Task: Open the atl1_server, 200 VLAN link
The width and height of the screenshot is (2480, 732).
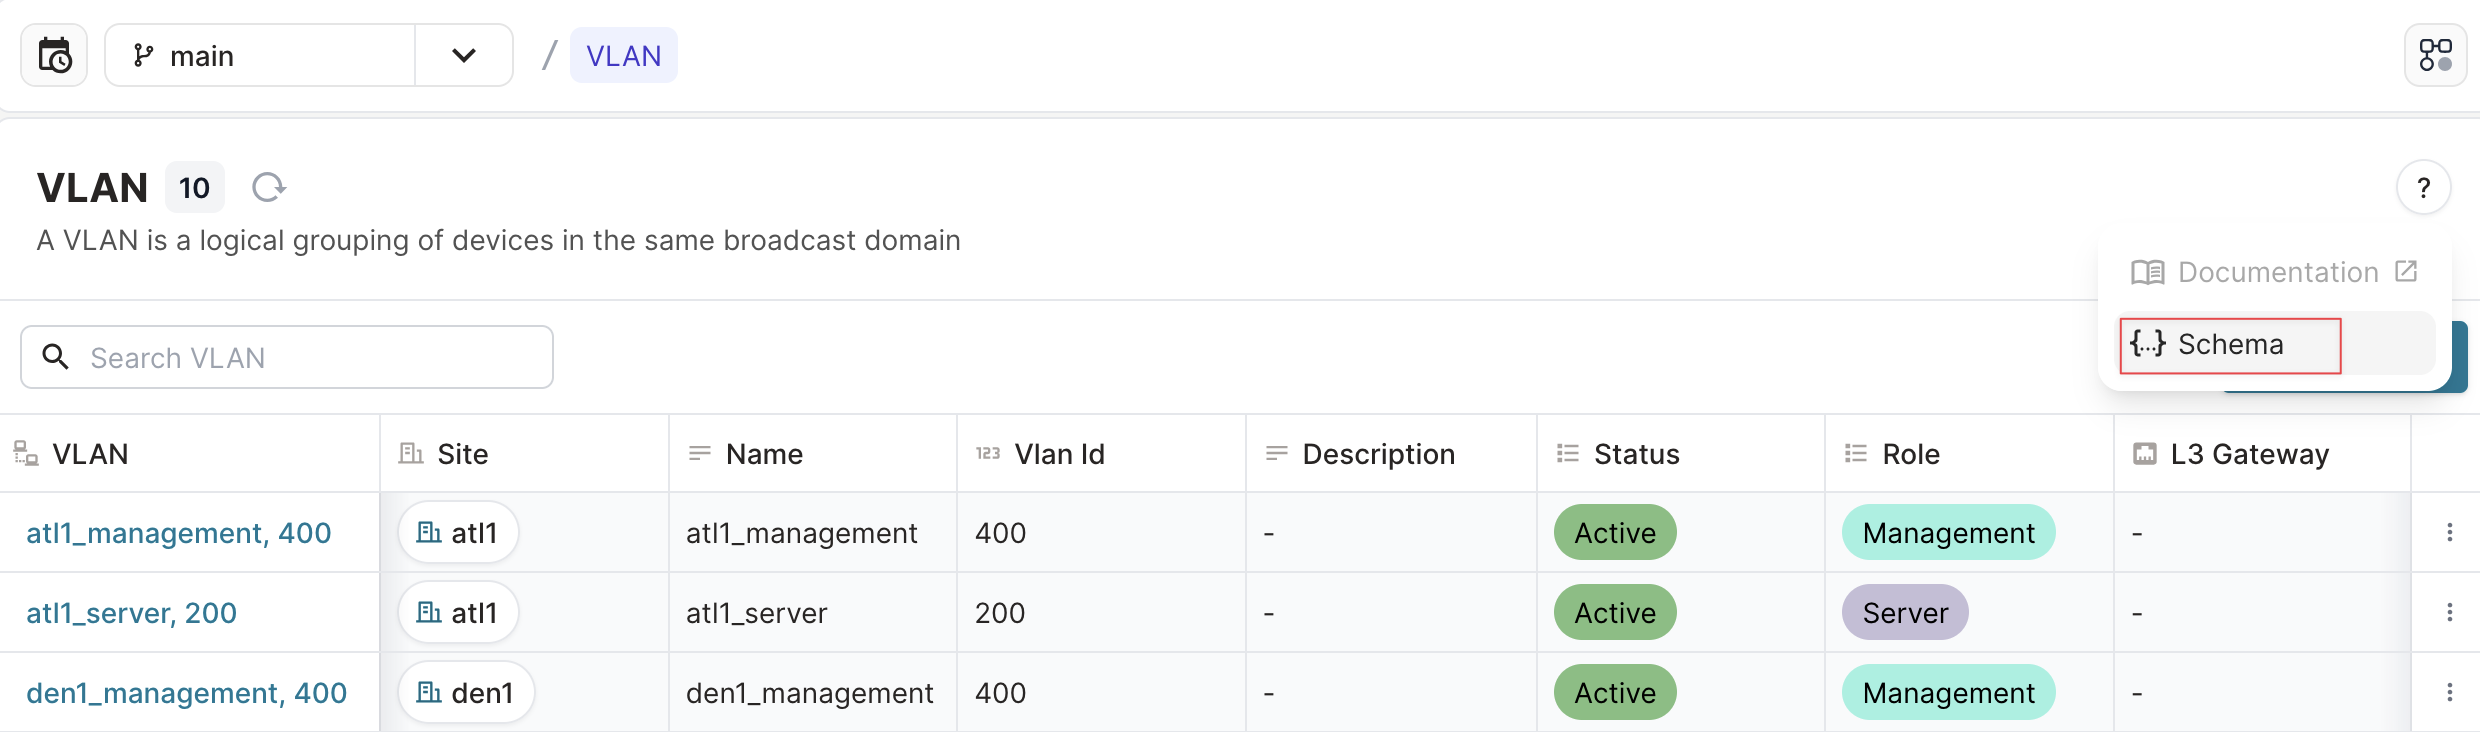Action: pos(131,613)
